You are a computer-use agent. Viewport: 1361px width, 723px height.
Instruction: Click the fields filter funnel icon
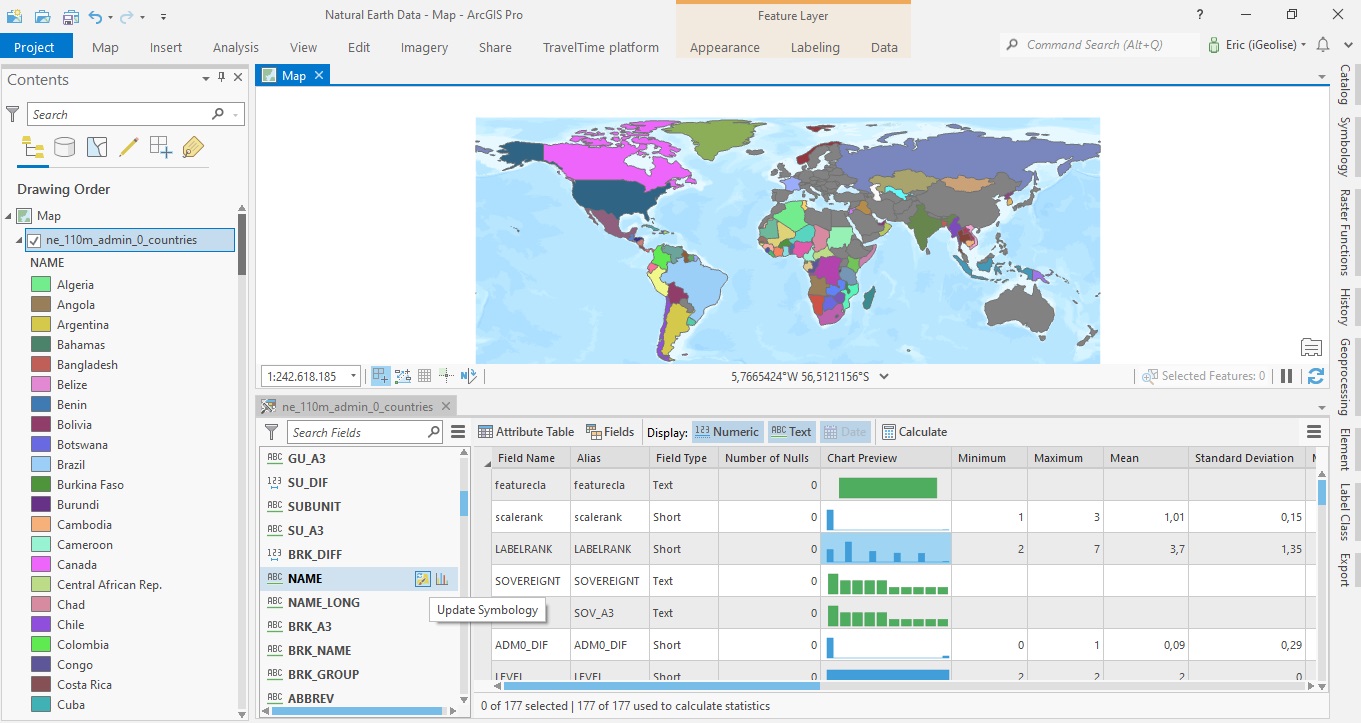271,432
